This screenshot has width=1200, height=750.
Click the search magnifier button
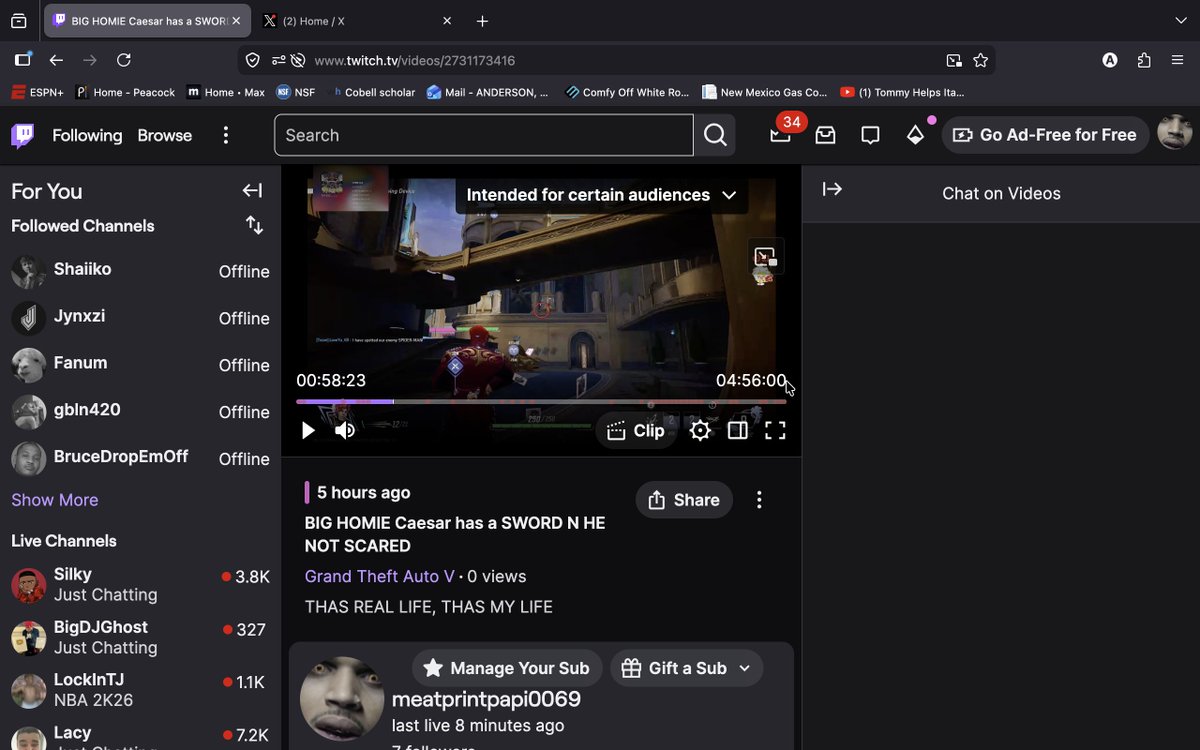click(x=715, y=135)
